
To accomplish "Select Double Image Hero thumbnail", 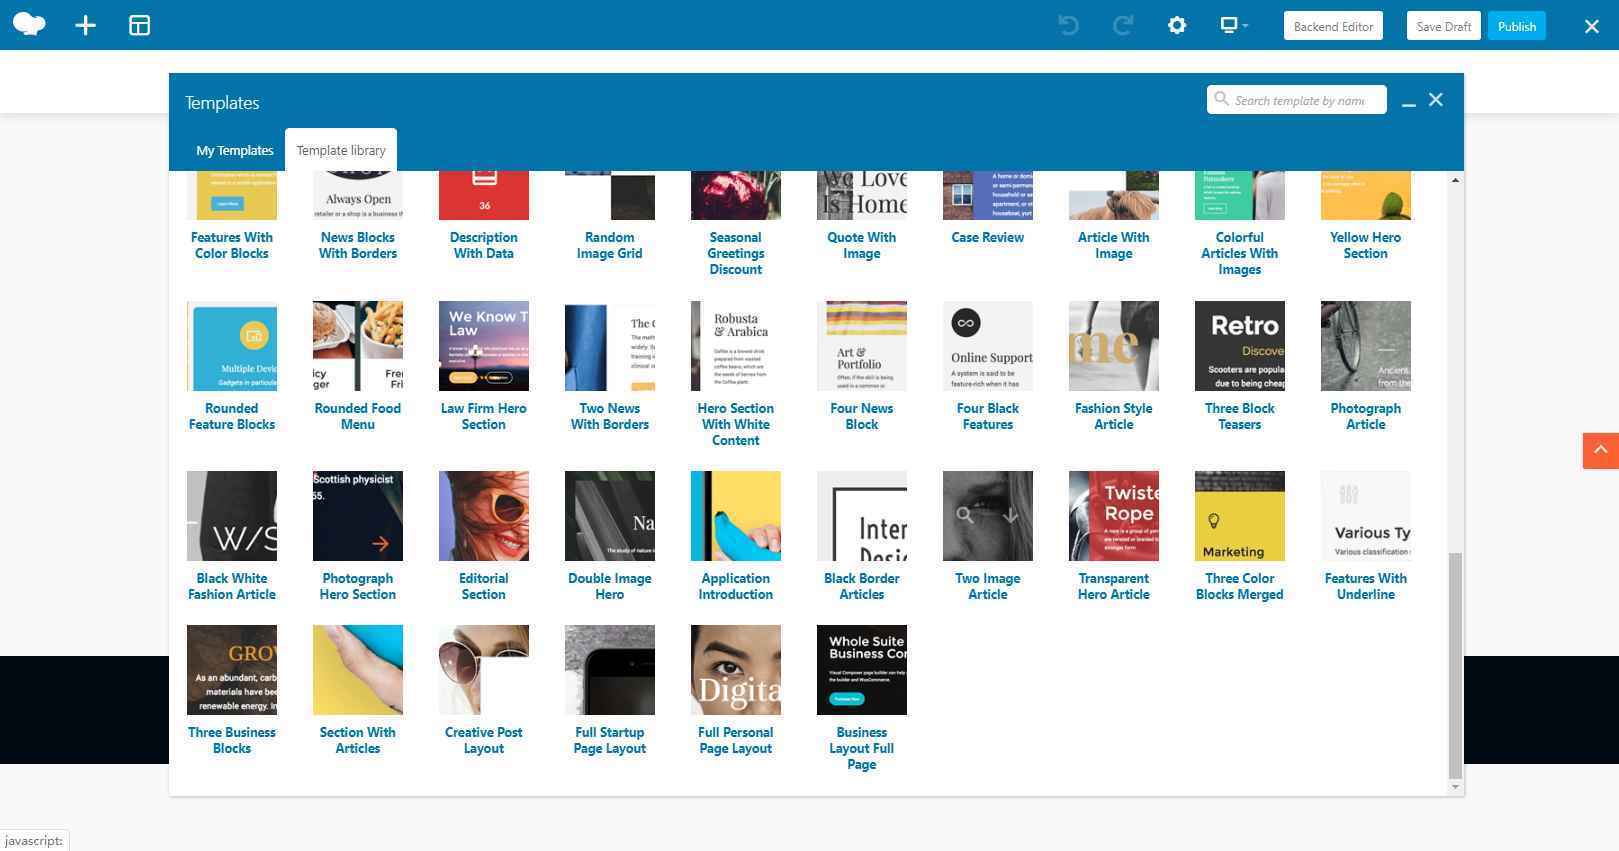I will pos(610,516).
